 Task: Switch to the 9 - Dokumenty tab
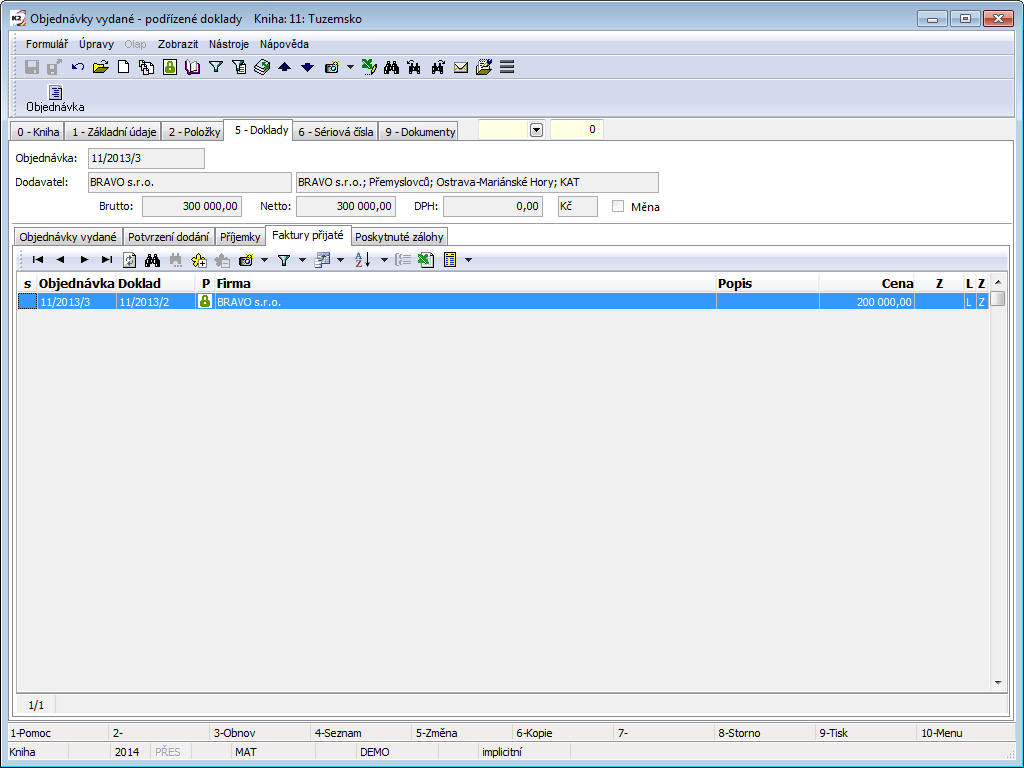click(419, 132)
